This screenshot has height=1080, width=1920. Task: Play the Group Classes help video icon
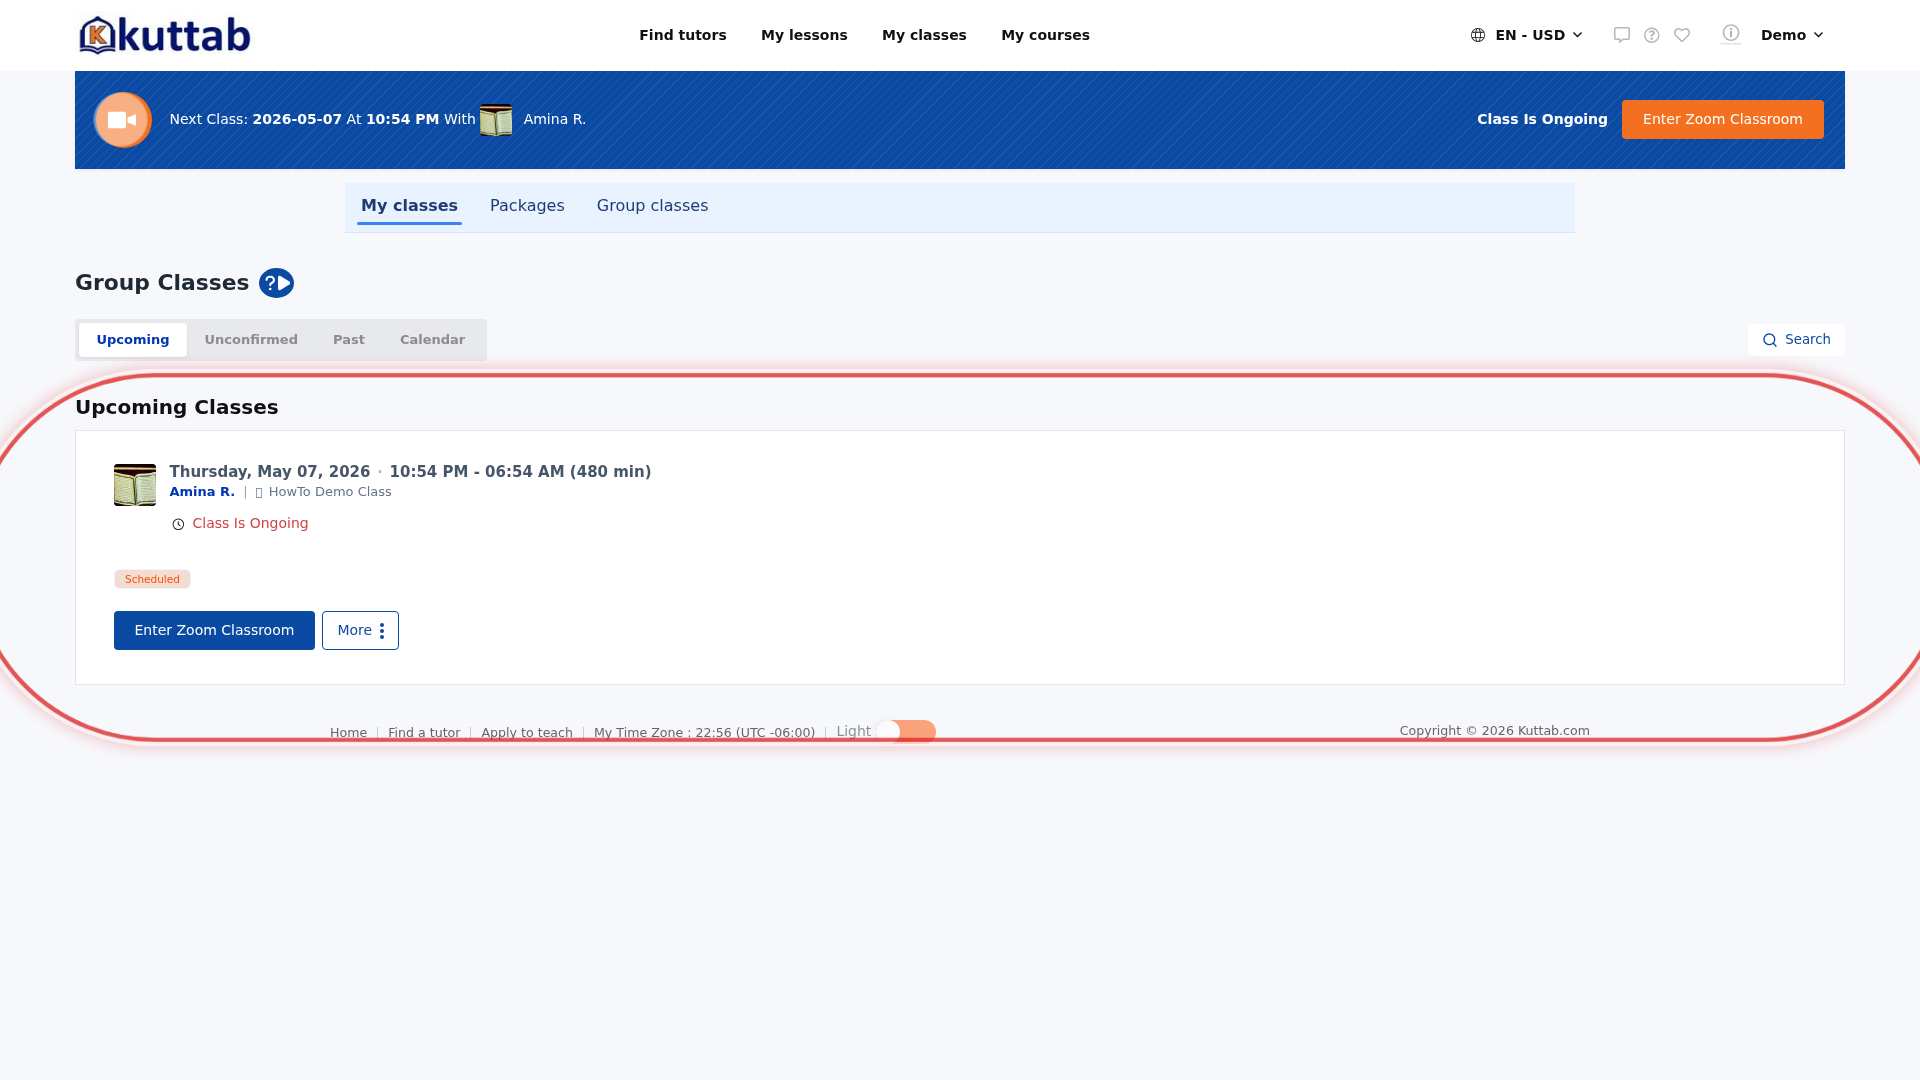[276, 283]
